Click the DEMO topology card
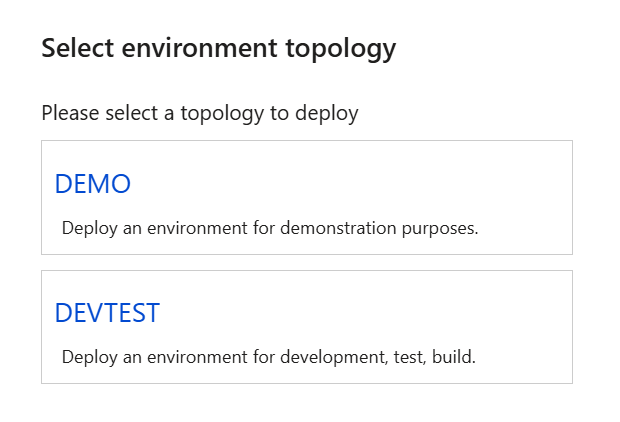 click(307, 197)
